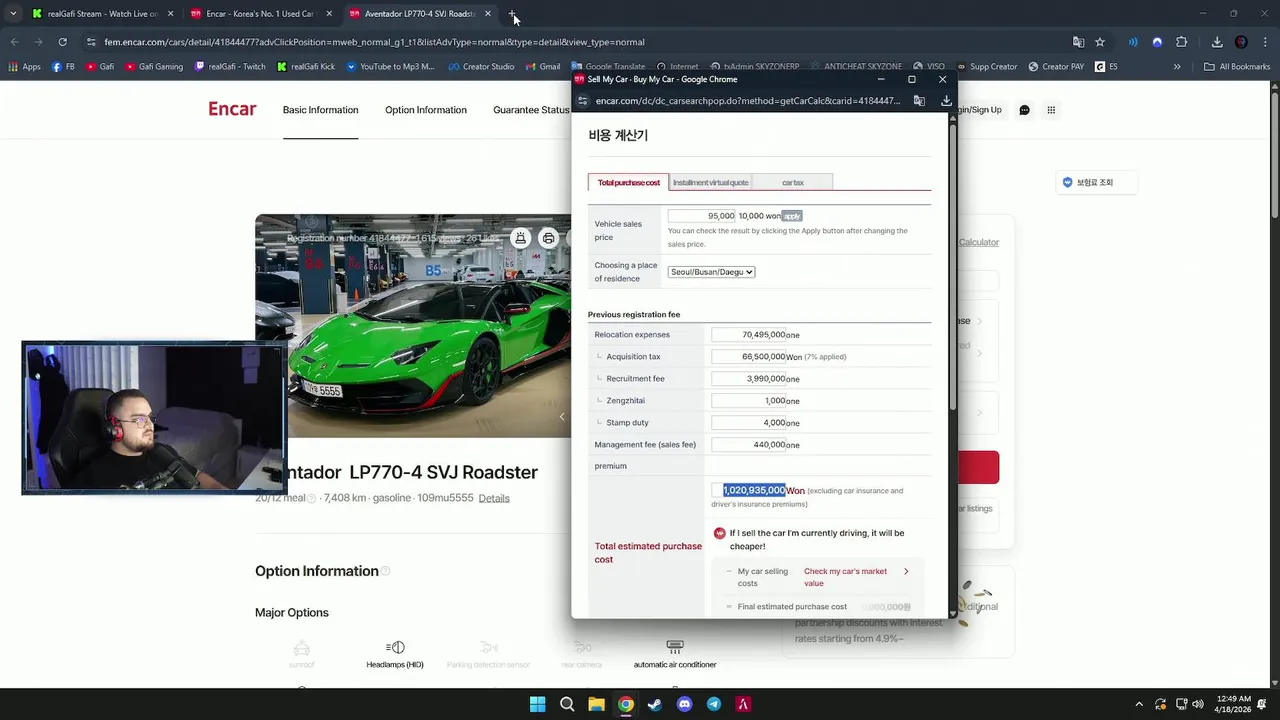Screen dimensions: 1280x720
Task: Open the Gmail bookmark
Action: pos(543,67)
